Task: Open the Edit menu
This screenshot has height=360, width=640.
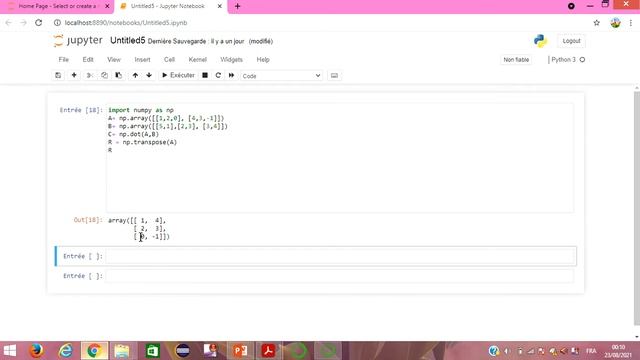Action: 88,60
